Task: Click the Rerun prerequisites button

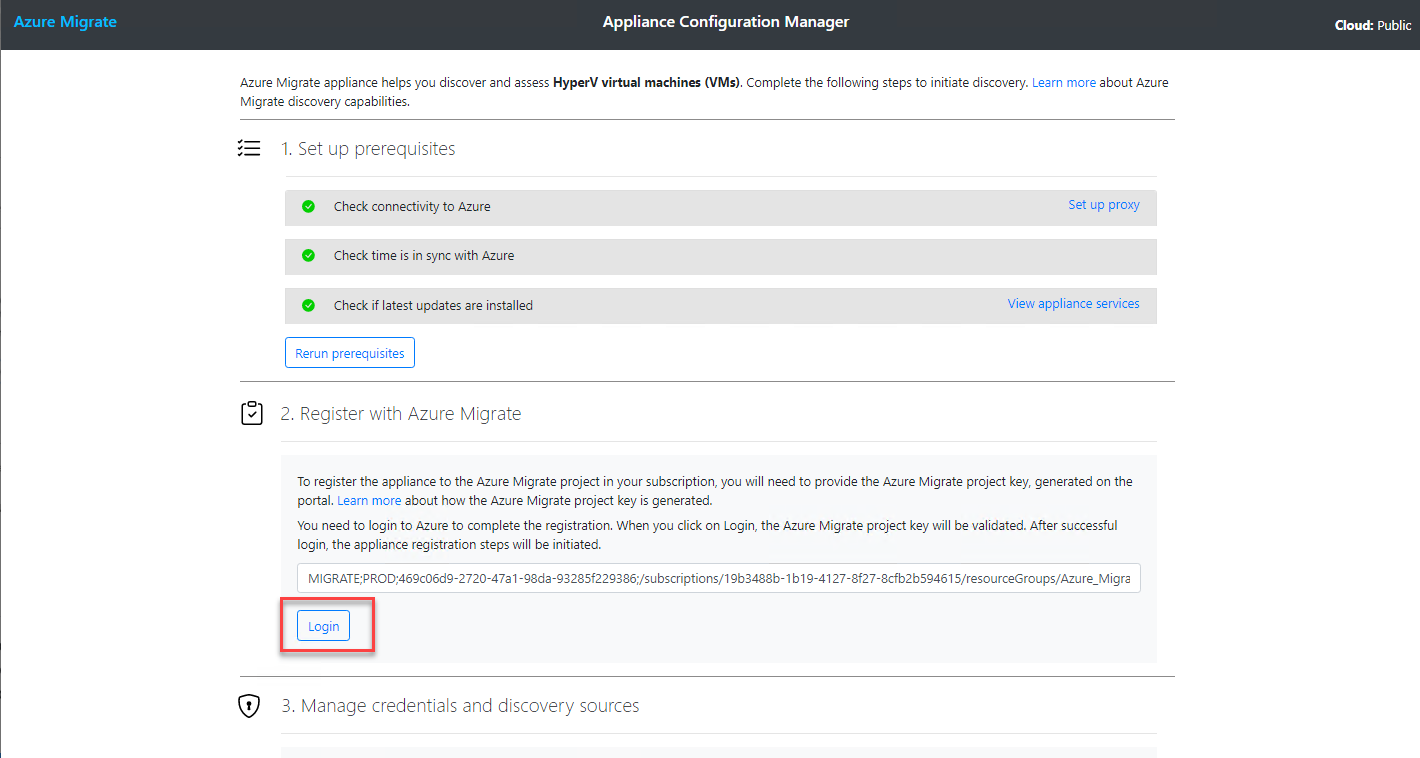Action: click(350, 353)
